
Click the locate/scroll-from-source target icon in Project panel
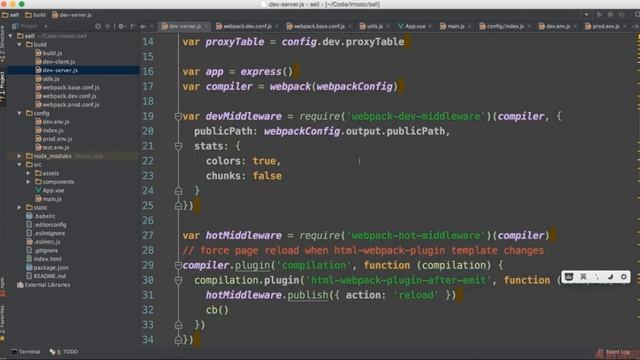point(98,26)
